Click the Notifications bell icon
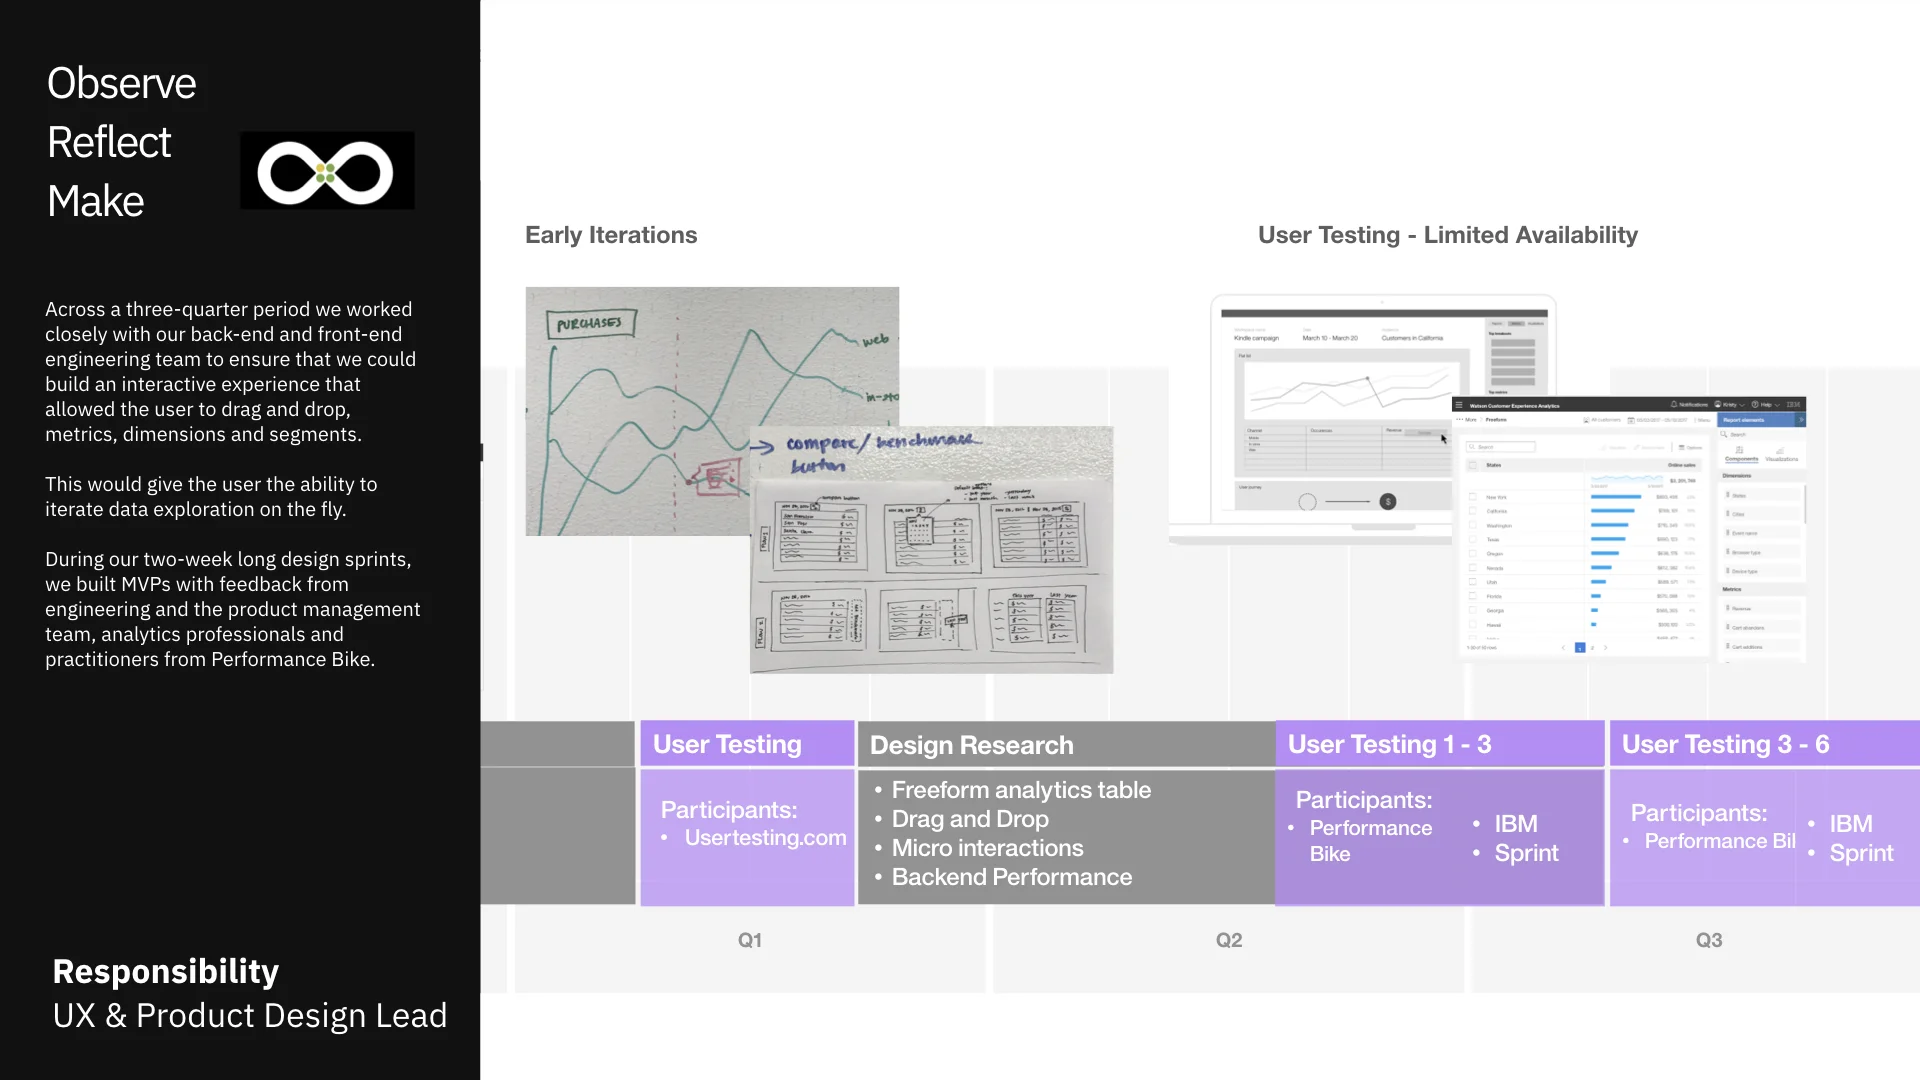Viewport: 1920px width, 1080px height. [1674, 404]
